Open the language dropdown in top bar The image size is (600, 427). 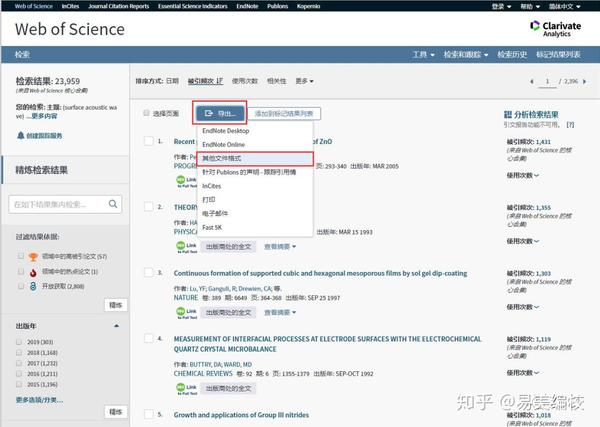coord(565,6)
